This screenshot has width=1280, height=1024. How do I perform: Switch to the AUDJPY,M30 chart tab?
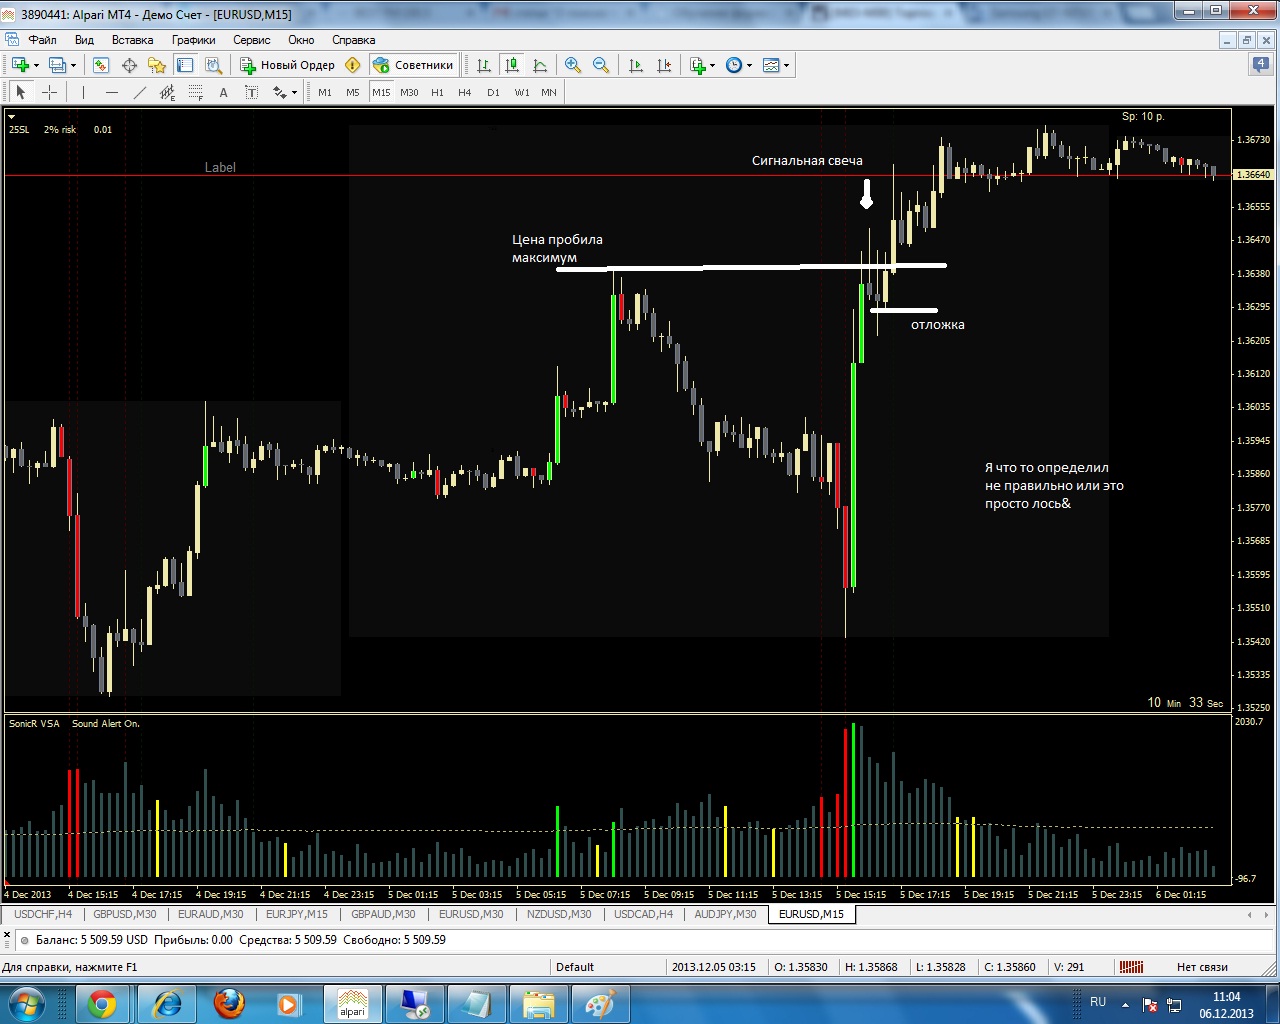click(725, 914)
